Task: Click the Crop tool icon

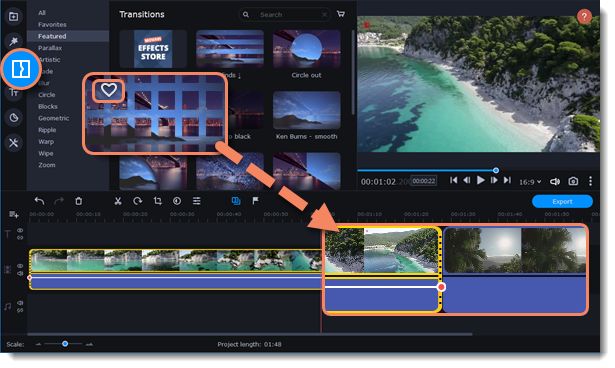Action: coord(158,201)
